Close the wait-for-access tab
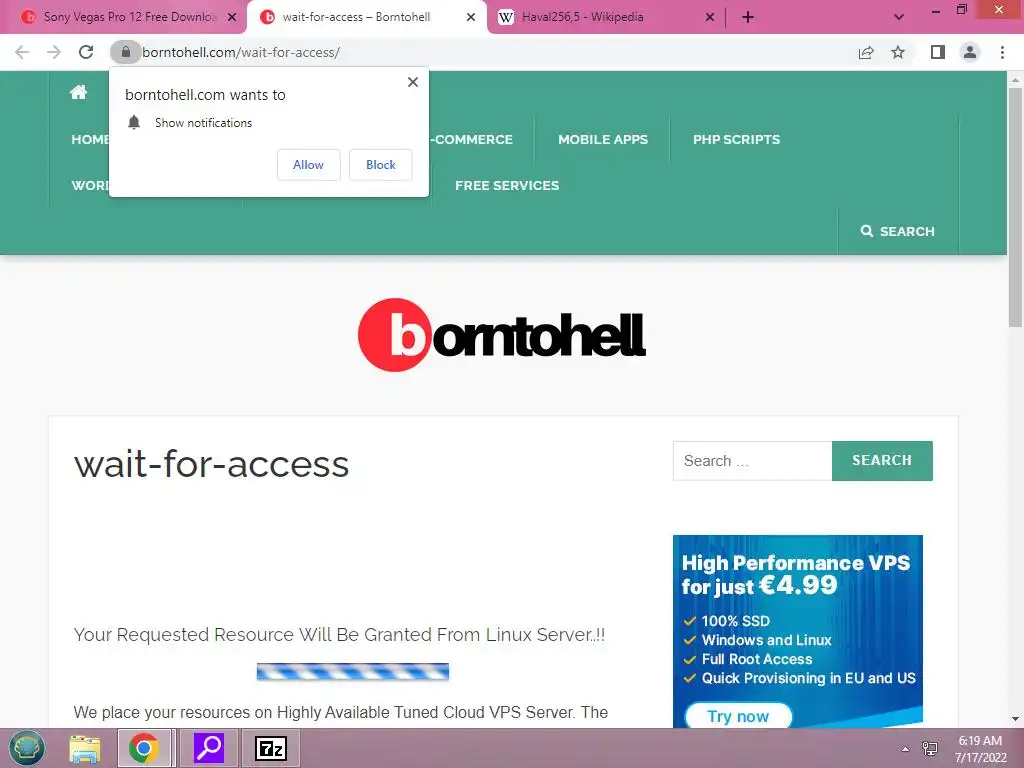1024x768 pixels. 471,18
